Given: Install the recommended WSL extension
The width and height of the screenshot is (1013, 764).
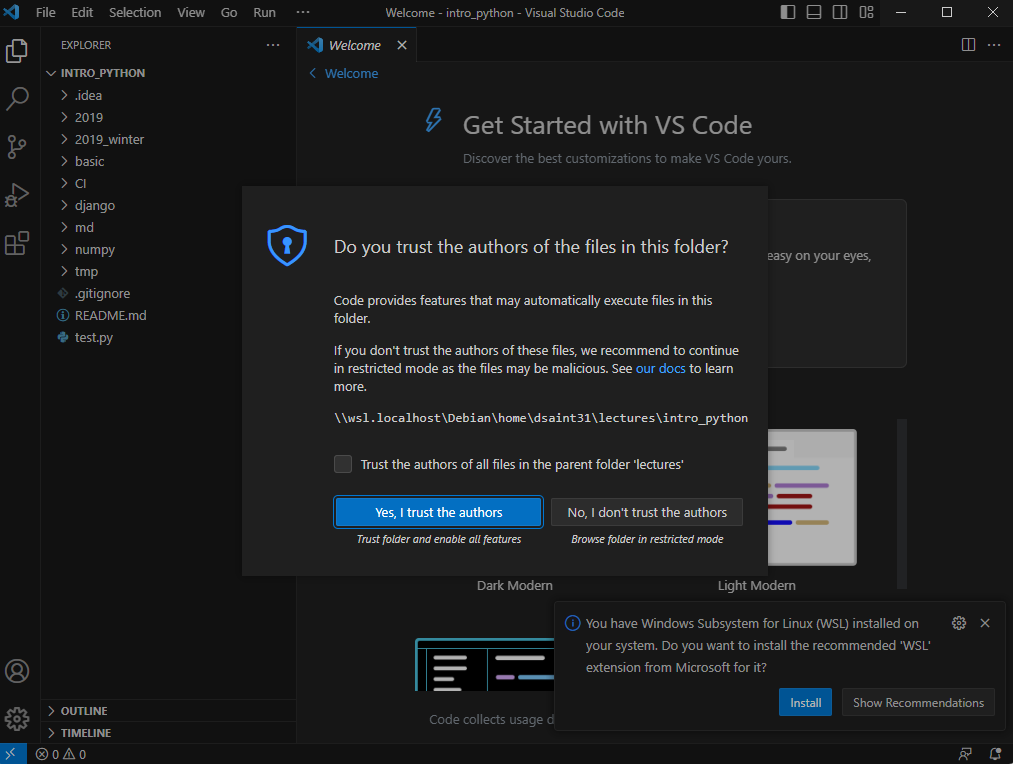Looking at the screenshot, I should click(806, 702).
